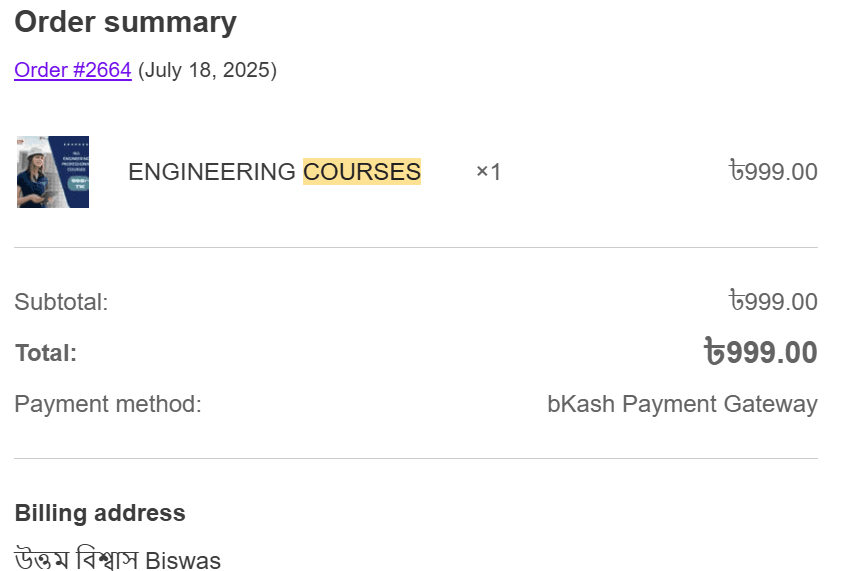Click the Order summary heading
Viewport: 846px width, 571px height.
[x=125, y=22]
